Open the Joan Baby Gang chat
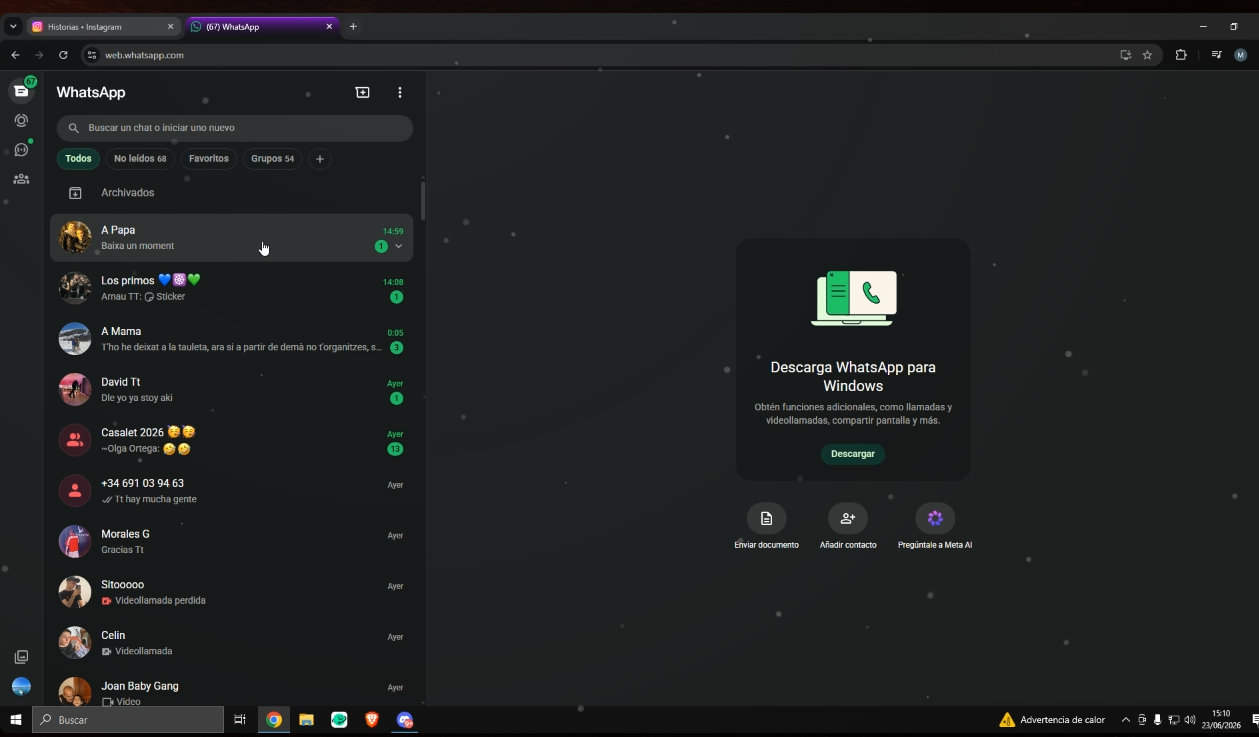 pos(231,690)
